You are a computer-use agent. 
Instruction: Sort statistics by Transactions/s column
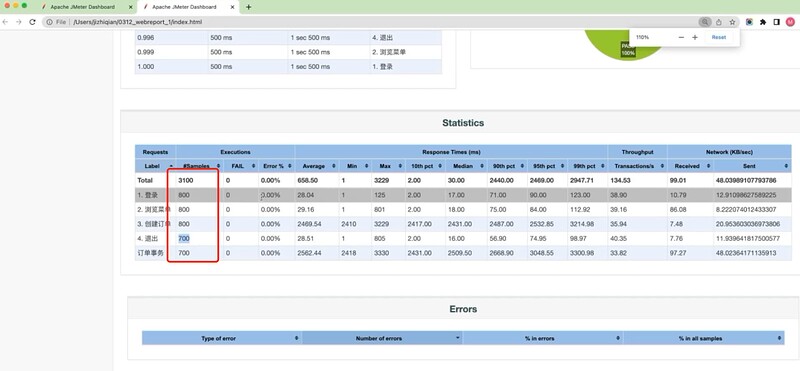637,166
